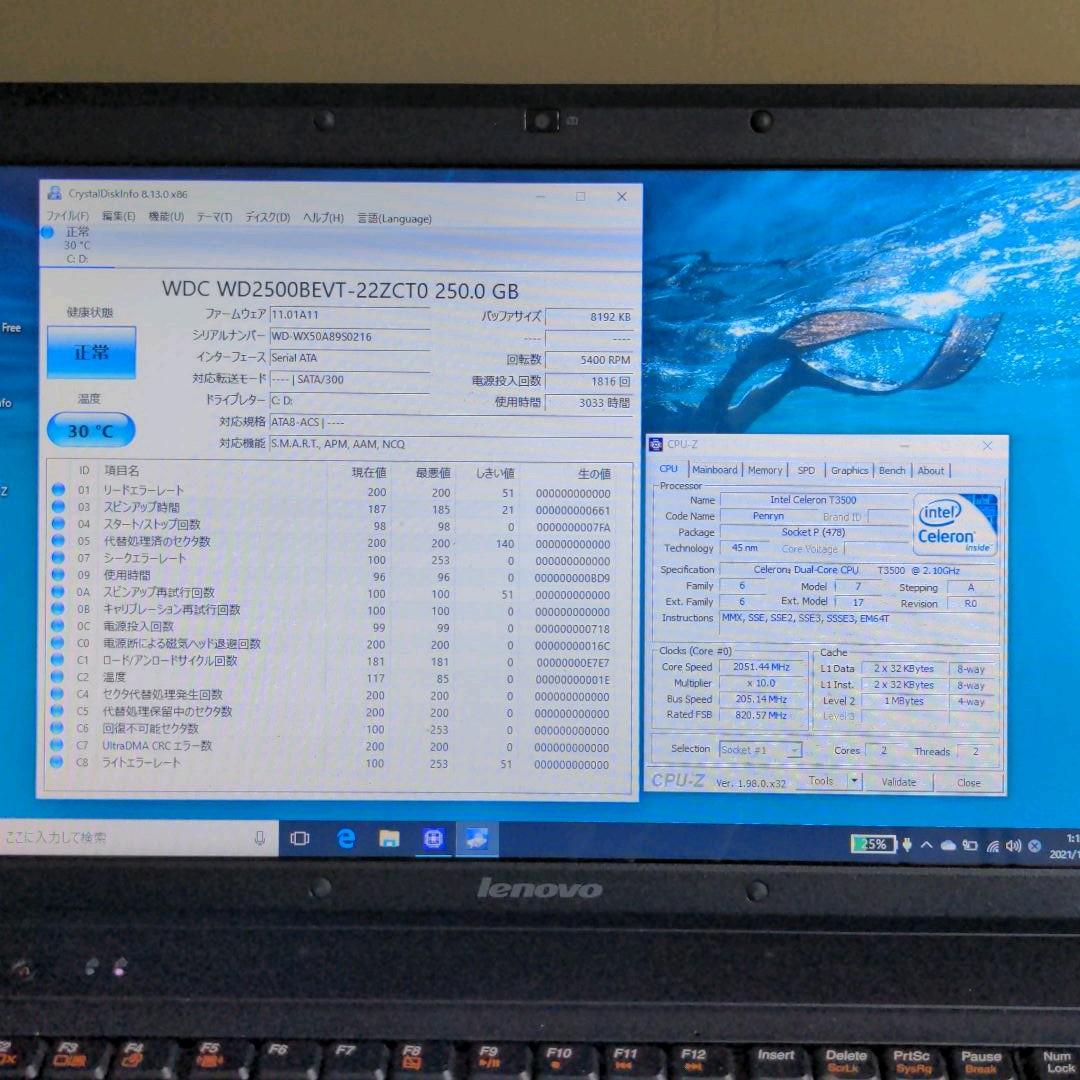The width and height of the screenshot is (1080, 1080).
Task: Click the 5400 RPM rotation value
Action: coord(589,360)
